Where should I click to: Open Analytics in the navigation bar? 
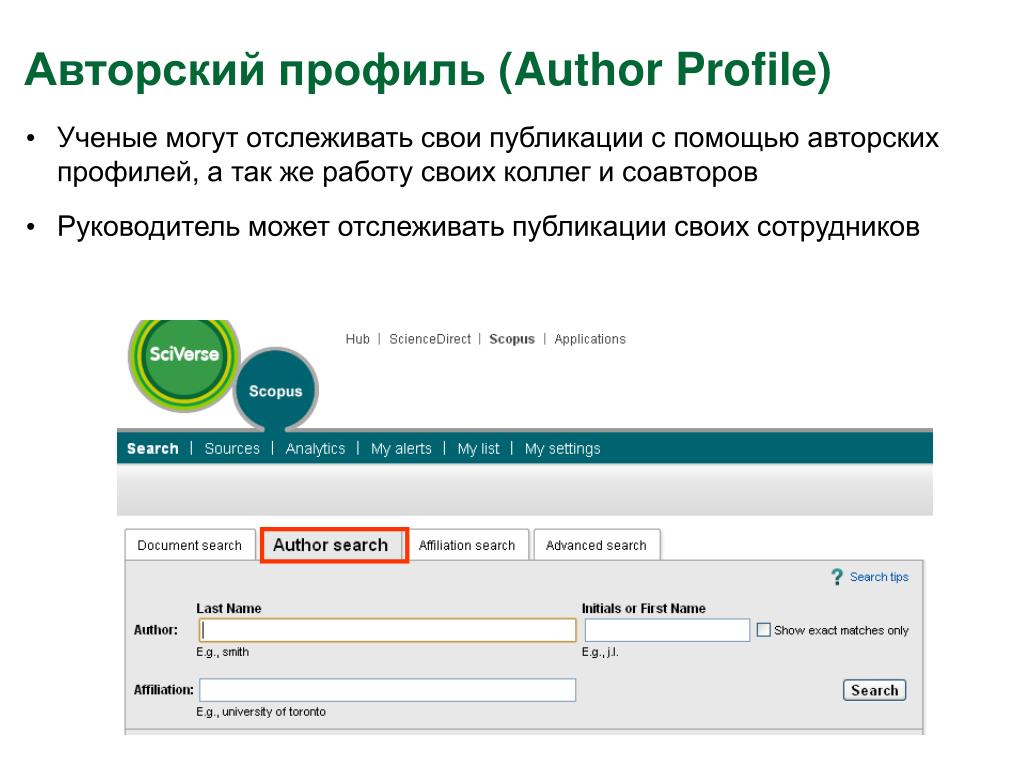tap(315, 449)
